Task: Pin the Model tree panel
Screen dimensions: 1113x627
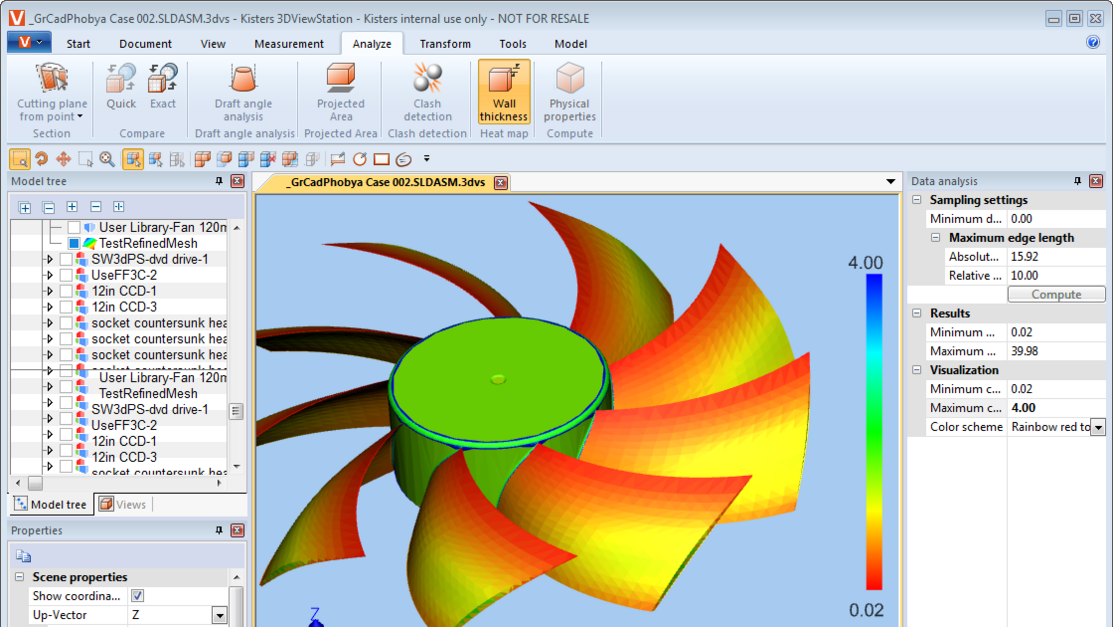Action: pyautogui.click(x=219, y=181)
